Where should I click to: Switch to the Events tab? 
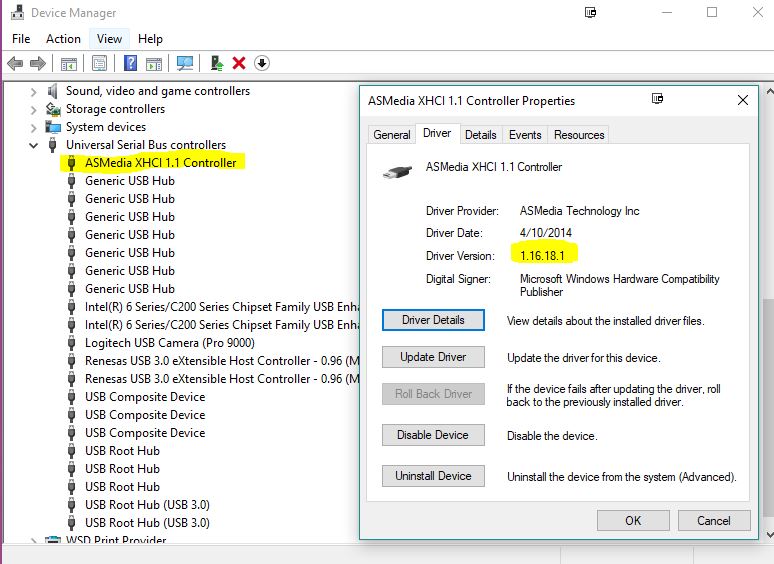click(525, 135)
